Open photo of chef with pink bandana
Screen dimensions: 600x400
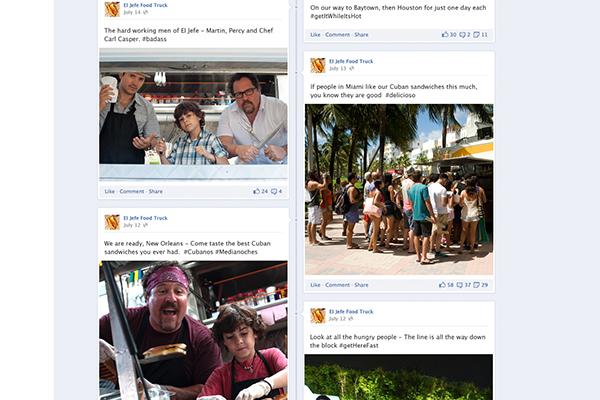[x=193, y=330]
